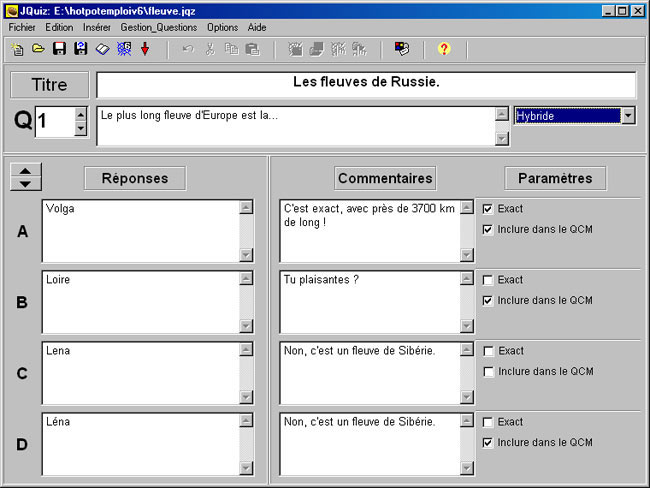Check Exact for answer B
This screenshot has width=650, height=488.
coord(488,280)
